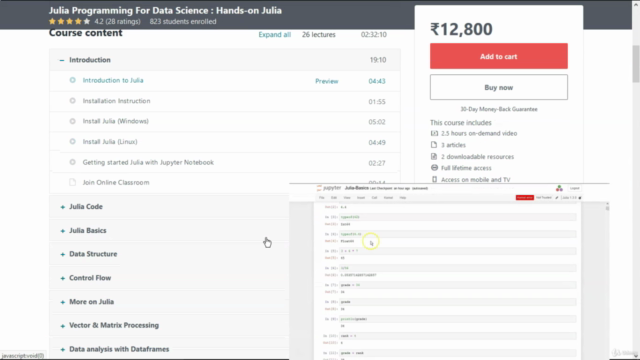Expand the Data Structure section
Screen dimensions: 640x360
click(62, 254)
